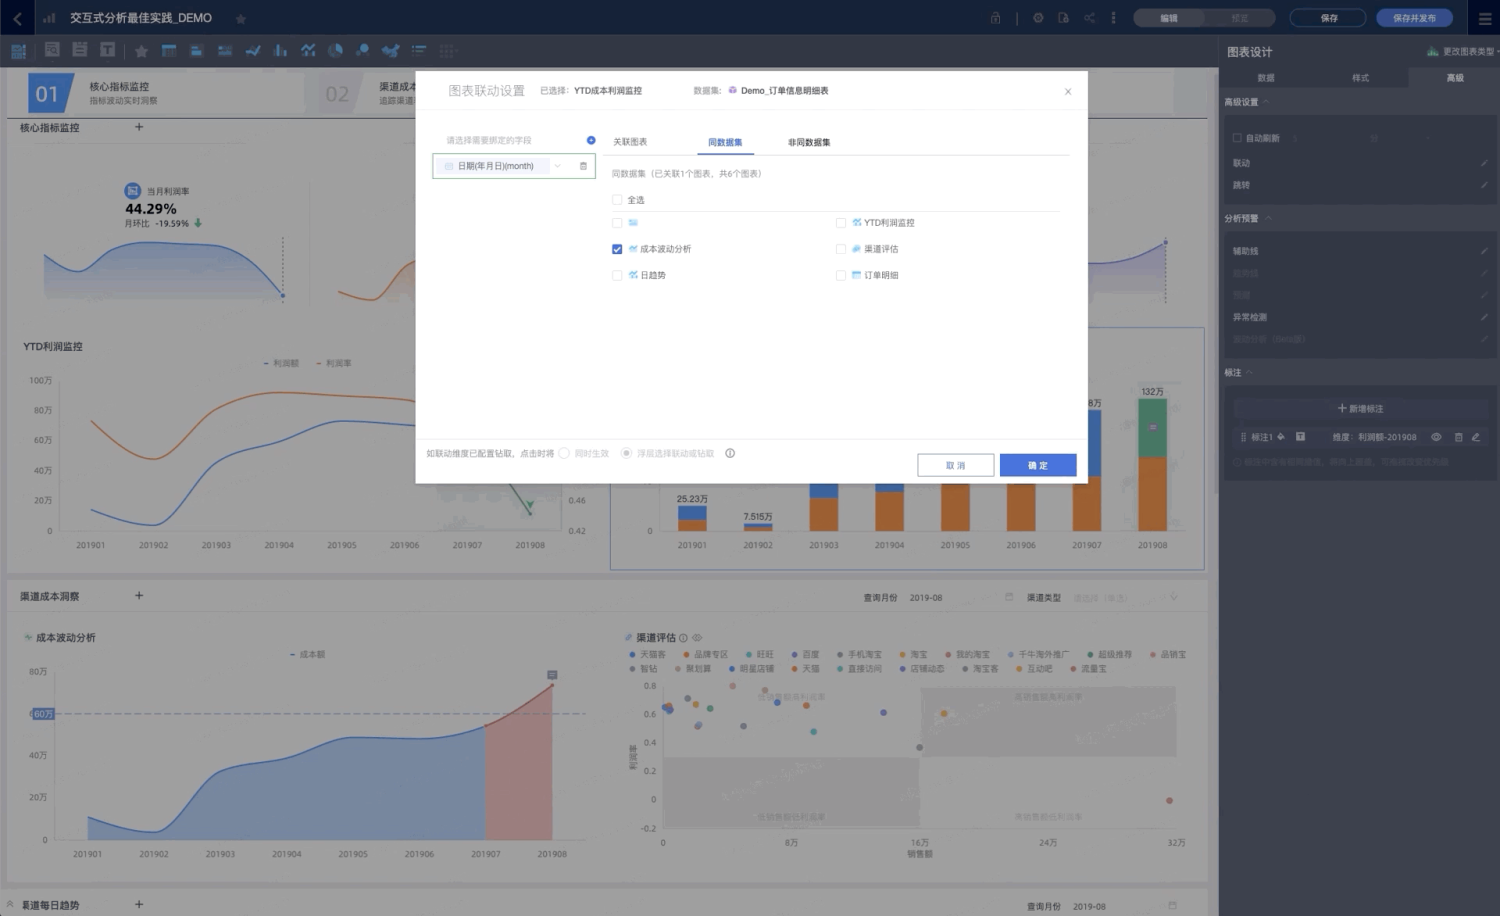The height and width of the screenshot is (916, 1500).
Task: Toggle visibility eye for annotation 标注1
Action: click(1436, 437)
